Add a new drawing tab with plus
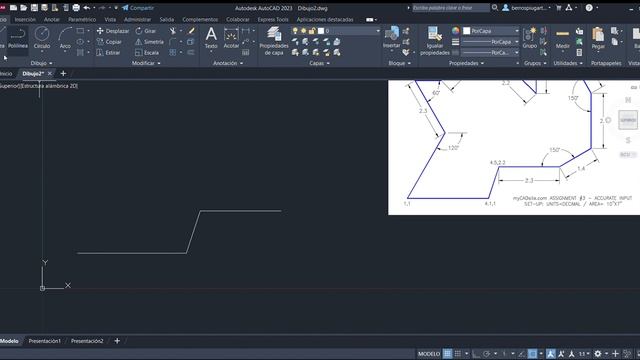640x360 pixels. pos(63,73)
